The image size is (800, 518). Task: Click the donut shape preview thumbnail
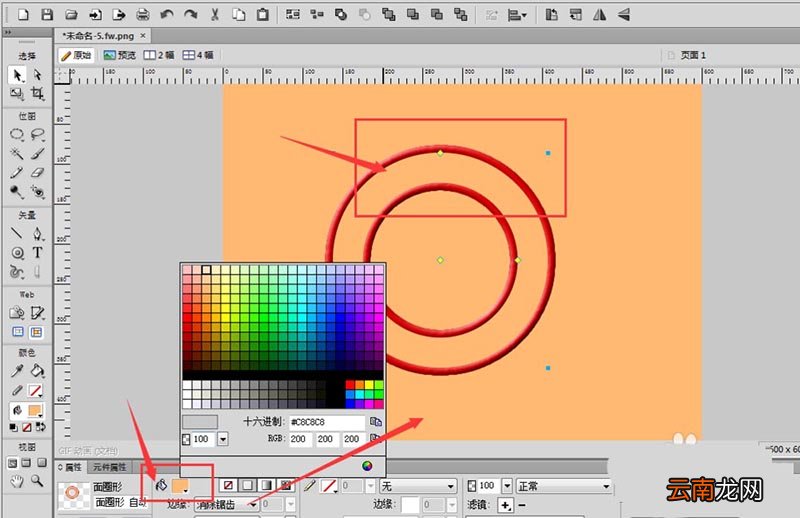coord(72,494)
